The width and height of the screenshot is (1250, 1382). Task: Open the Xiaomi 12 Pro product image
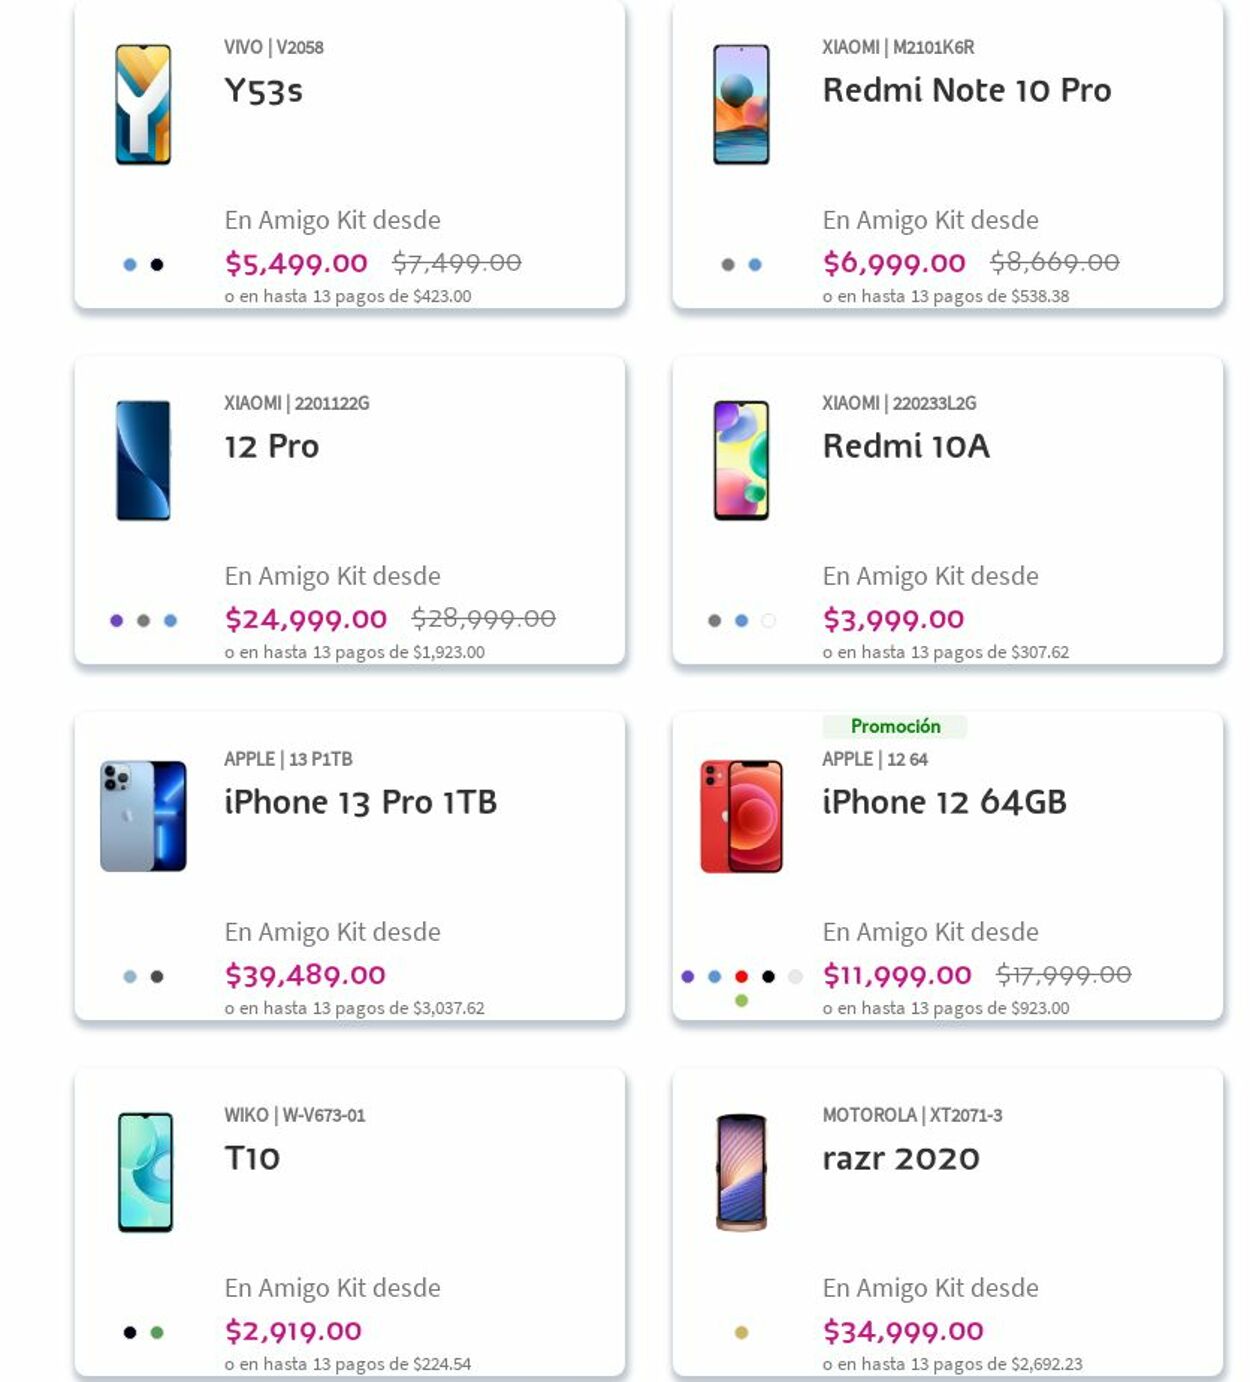pyautogui.click(x=143, y=460)
